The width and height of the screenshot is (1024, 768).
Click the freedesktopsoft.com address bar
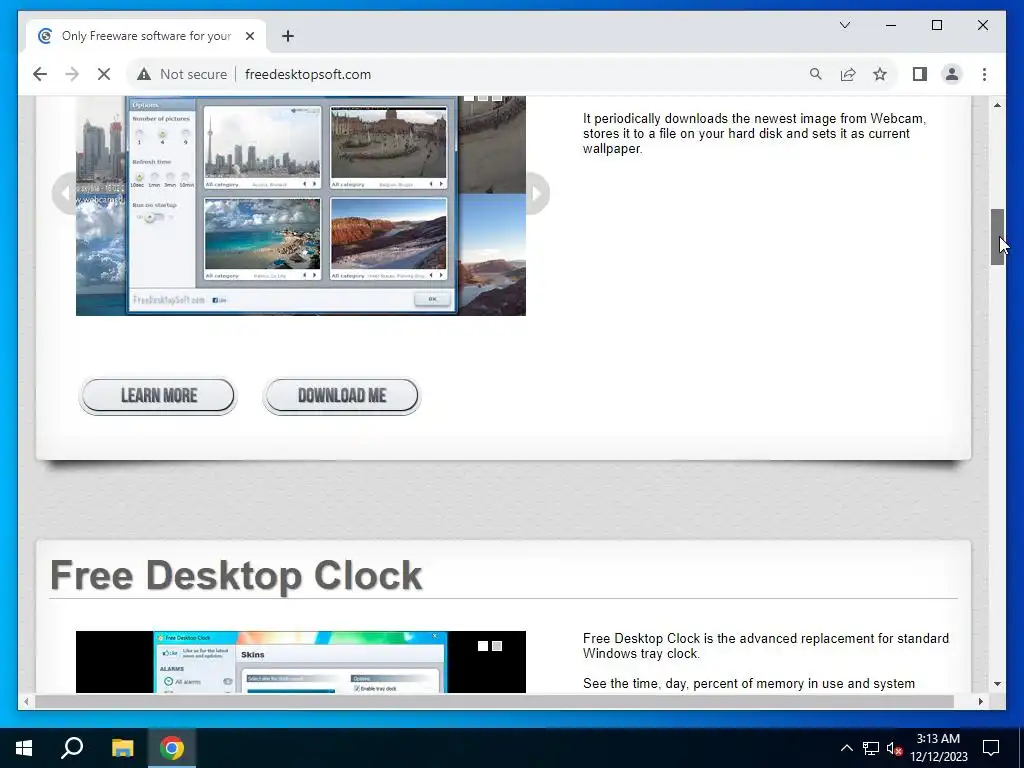(x=308, y=74)
